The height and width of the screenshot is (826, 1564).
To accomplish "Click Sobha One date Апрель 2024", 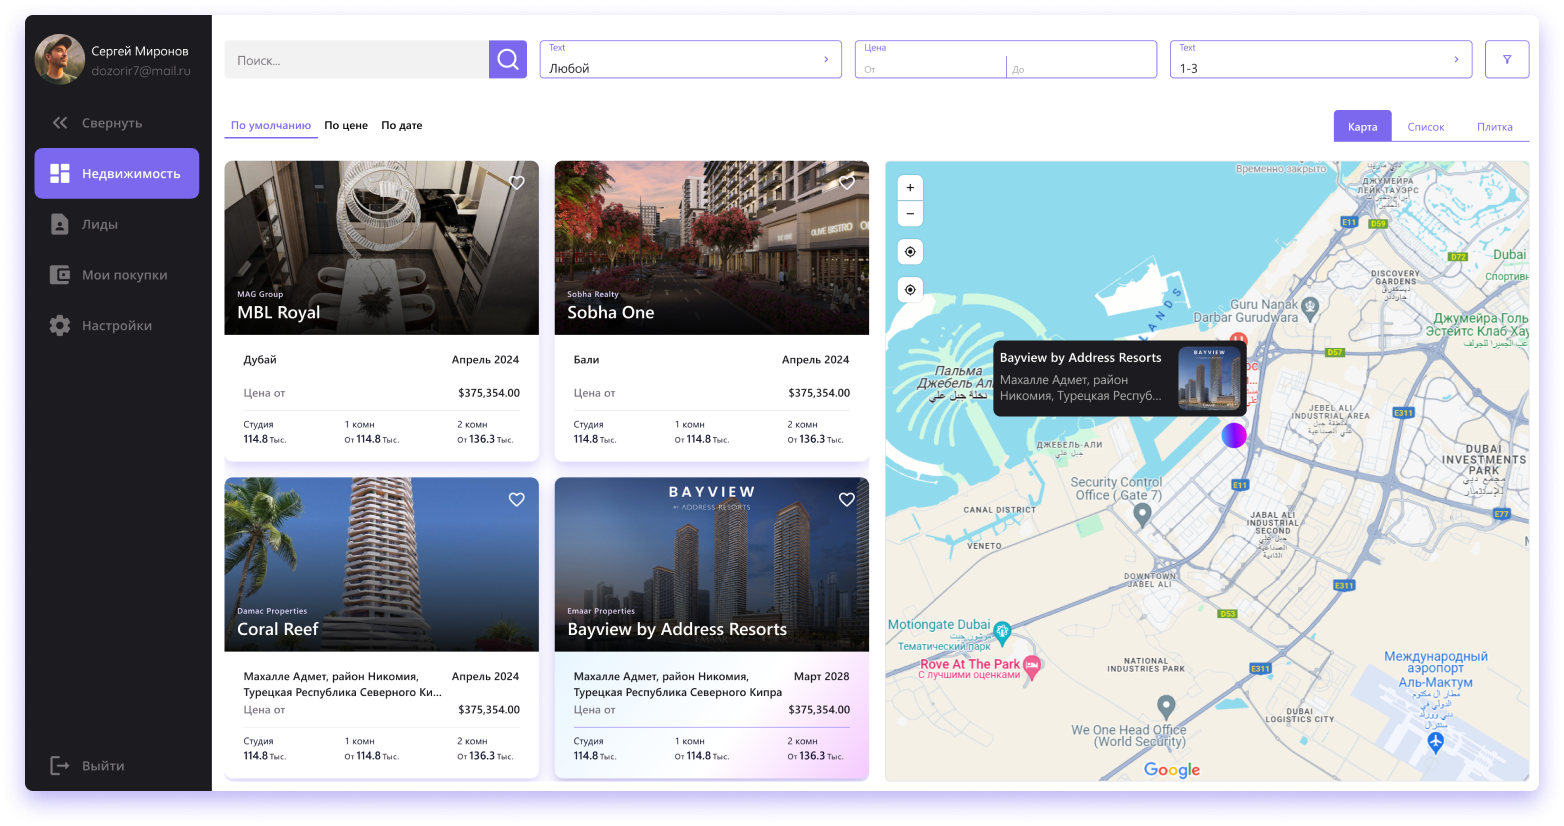I will pyautogui.click(x=815, y=359).
